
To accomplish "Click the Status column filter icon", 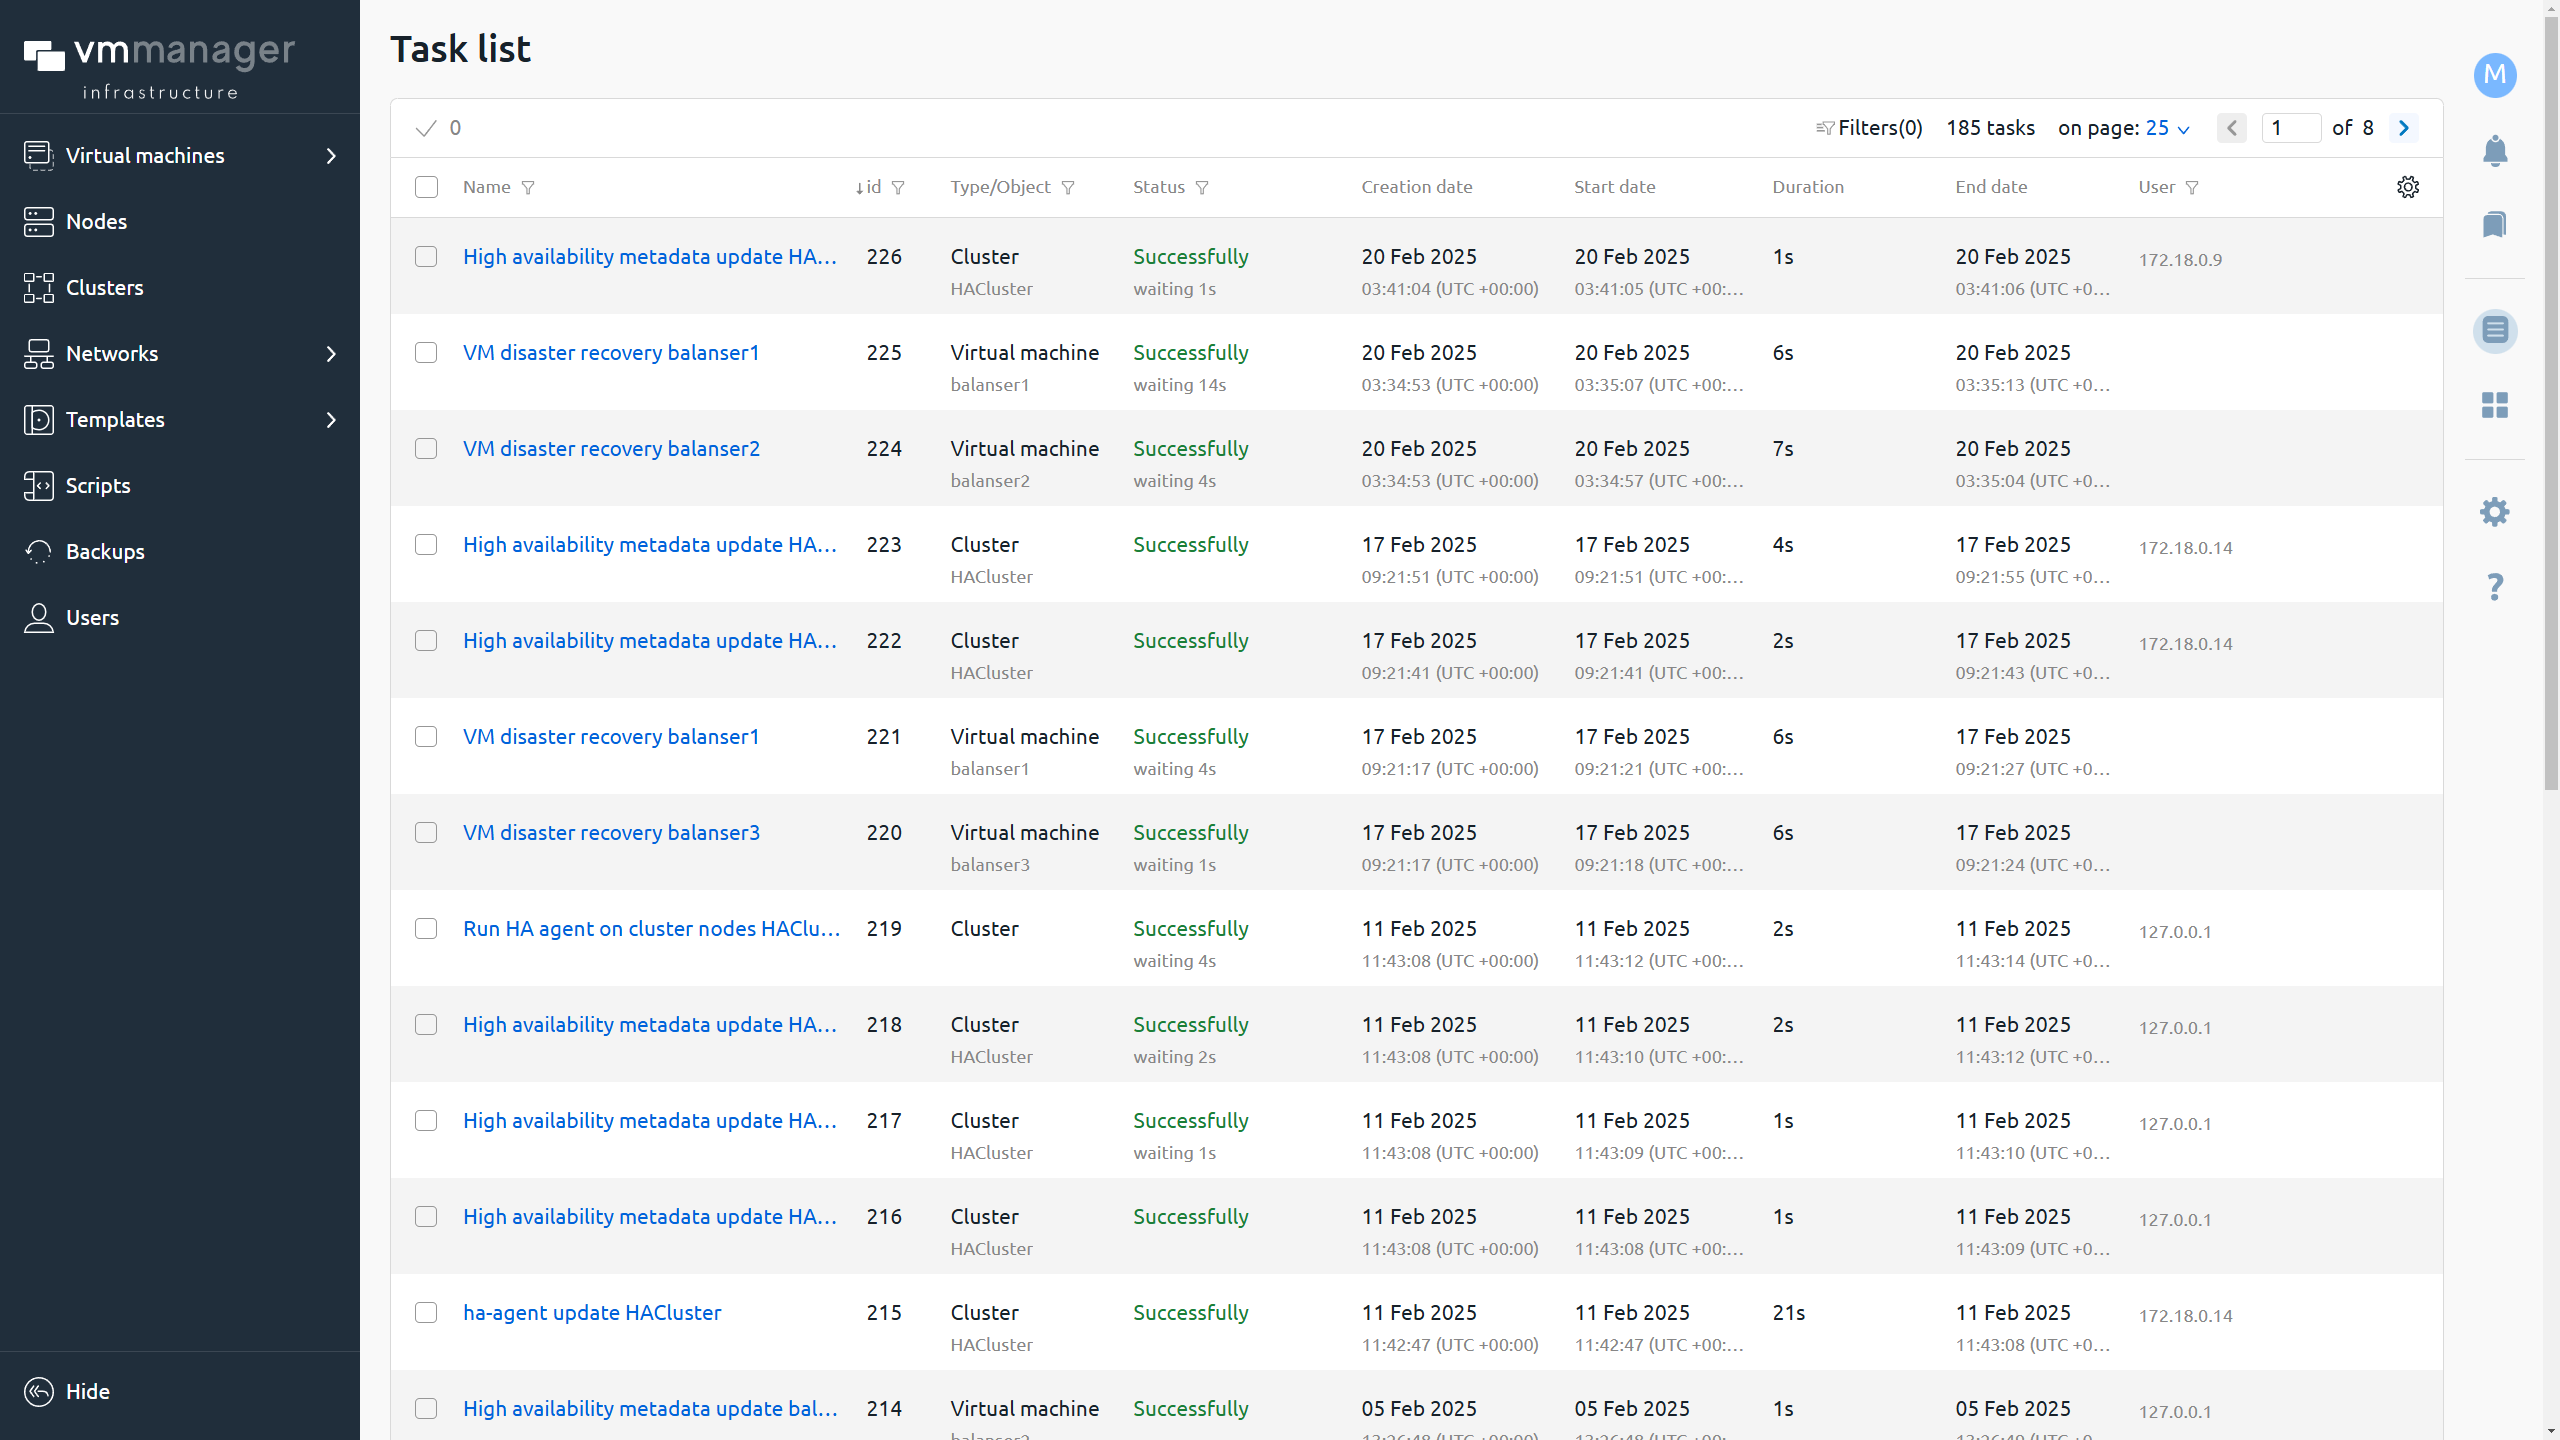I will pos(1202,188).
